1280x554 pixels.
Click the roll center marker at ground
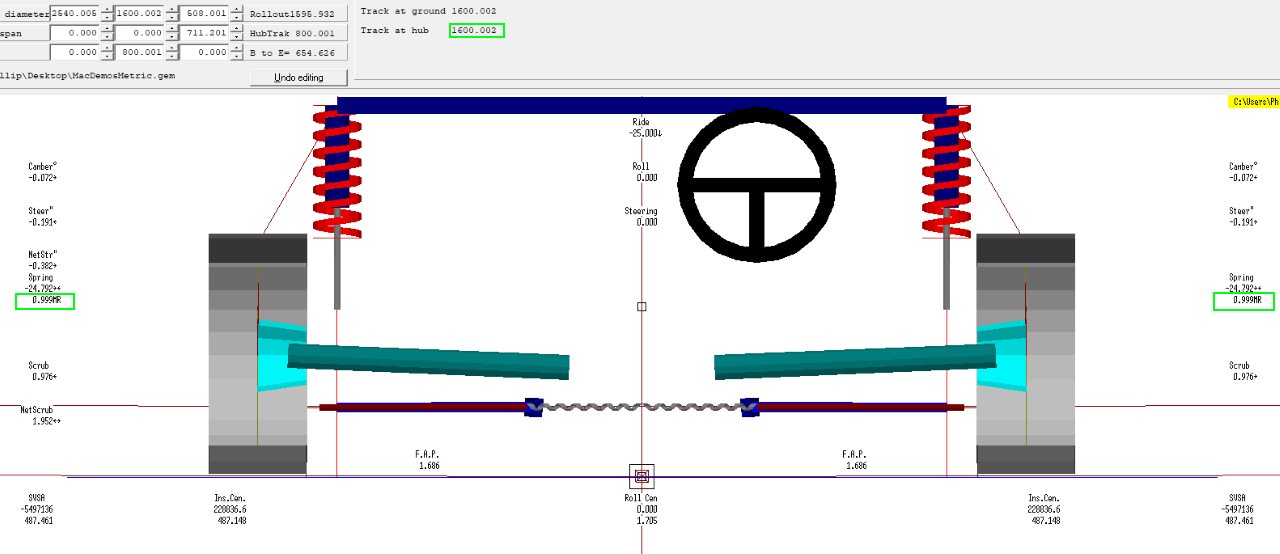(642, 476)
